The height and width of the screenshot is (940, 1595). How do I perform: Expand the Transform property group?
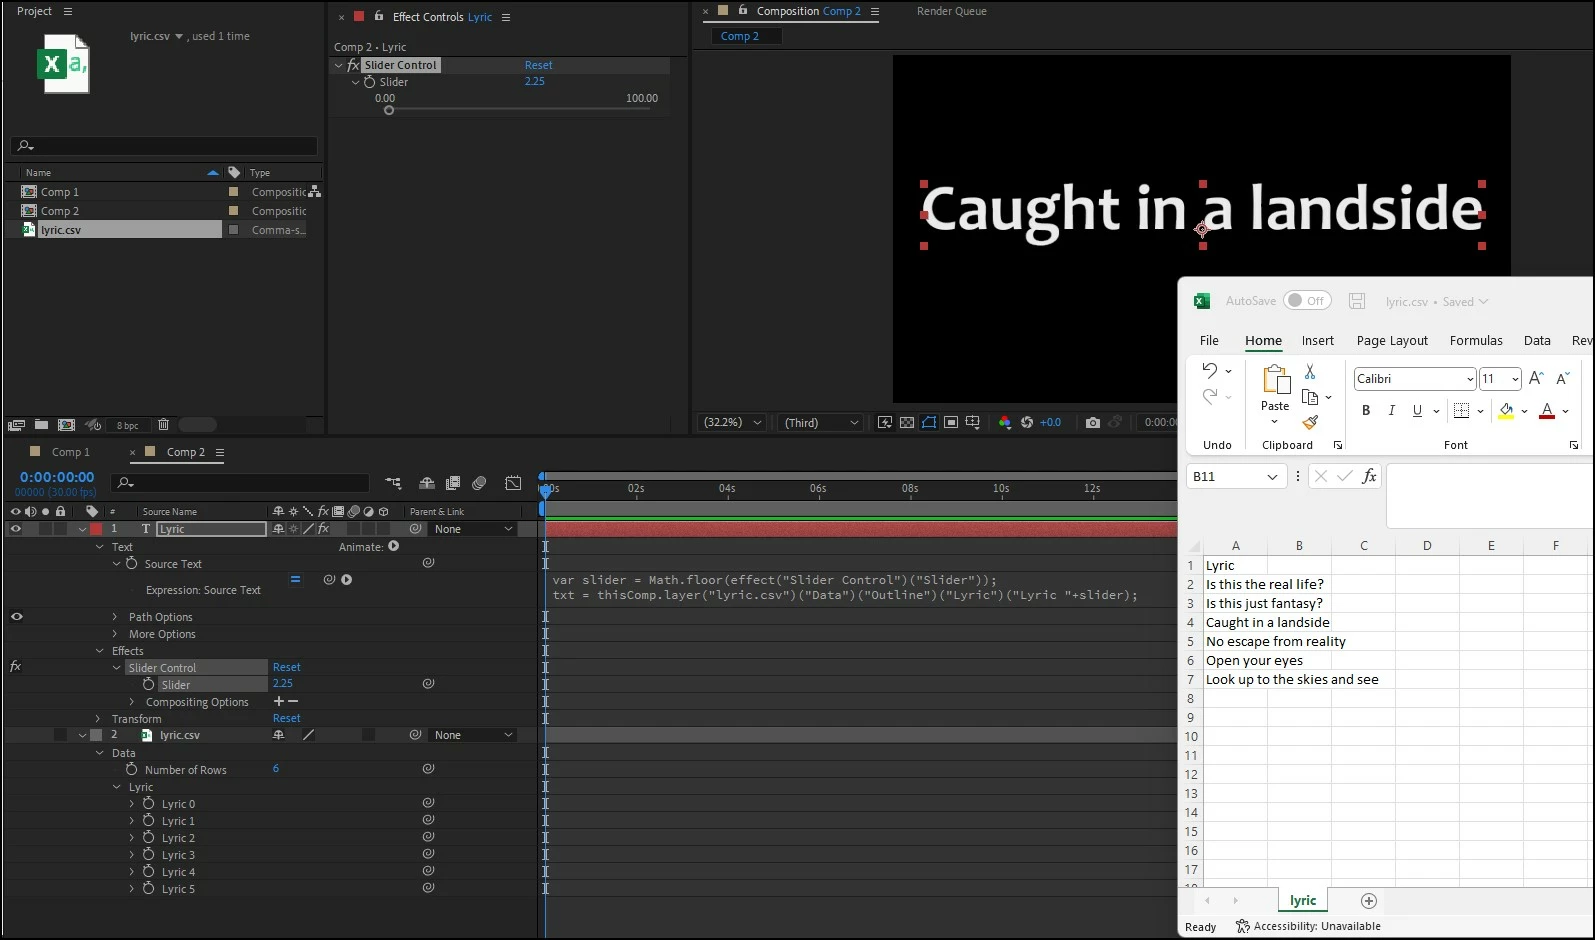98,719
